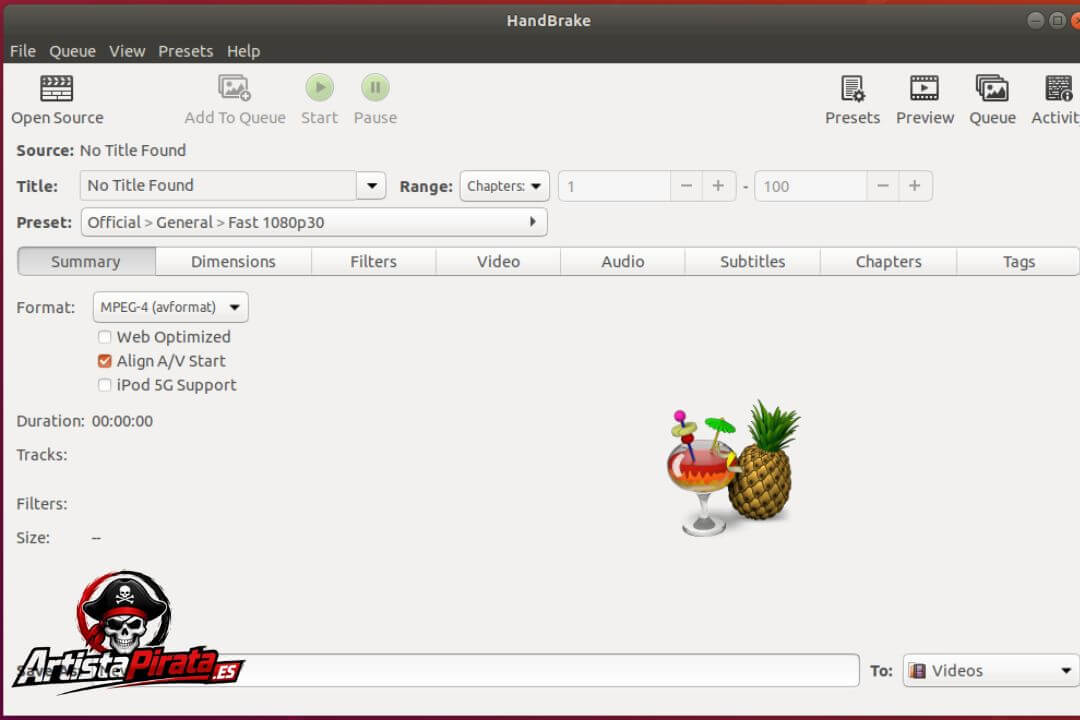The image size is (1080, 720).
Task: Click the No Title Found title field
Action: point(218,185)
